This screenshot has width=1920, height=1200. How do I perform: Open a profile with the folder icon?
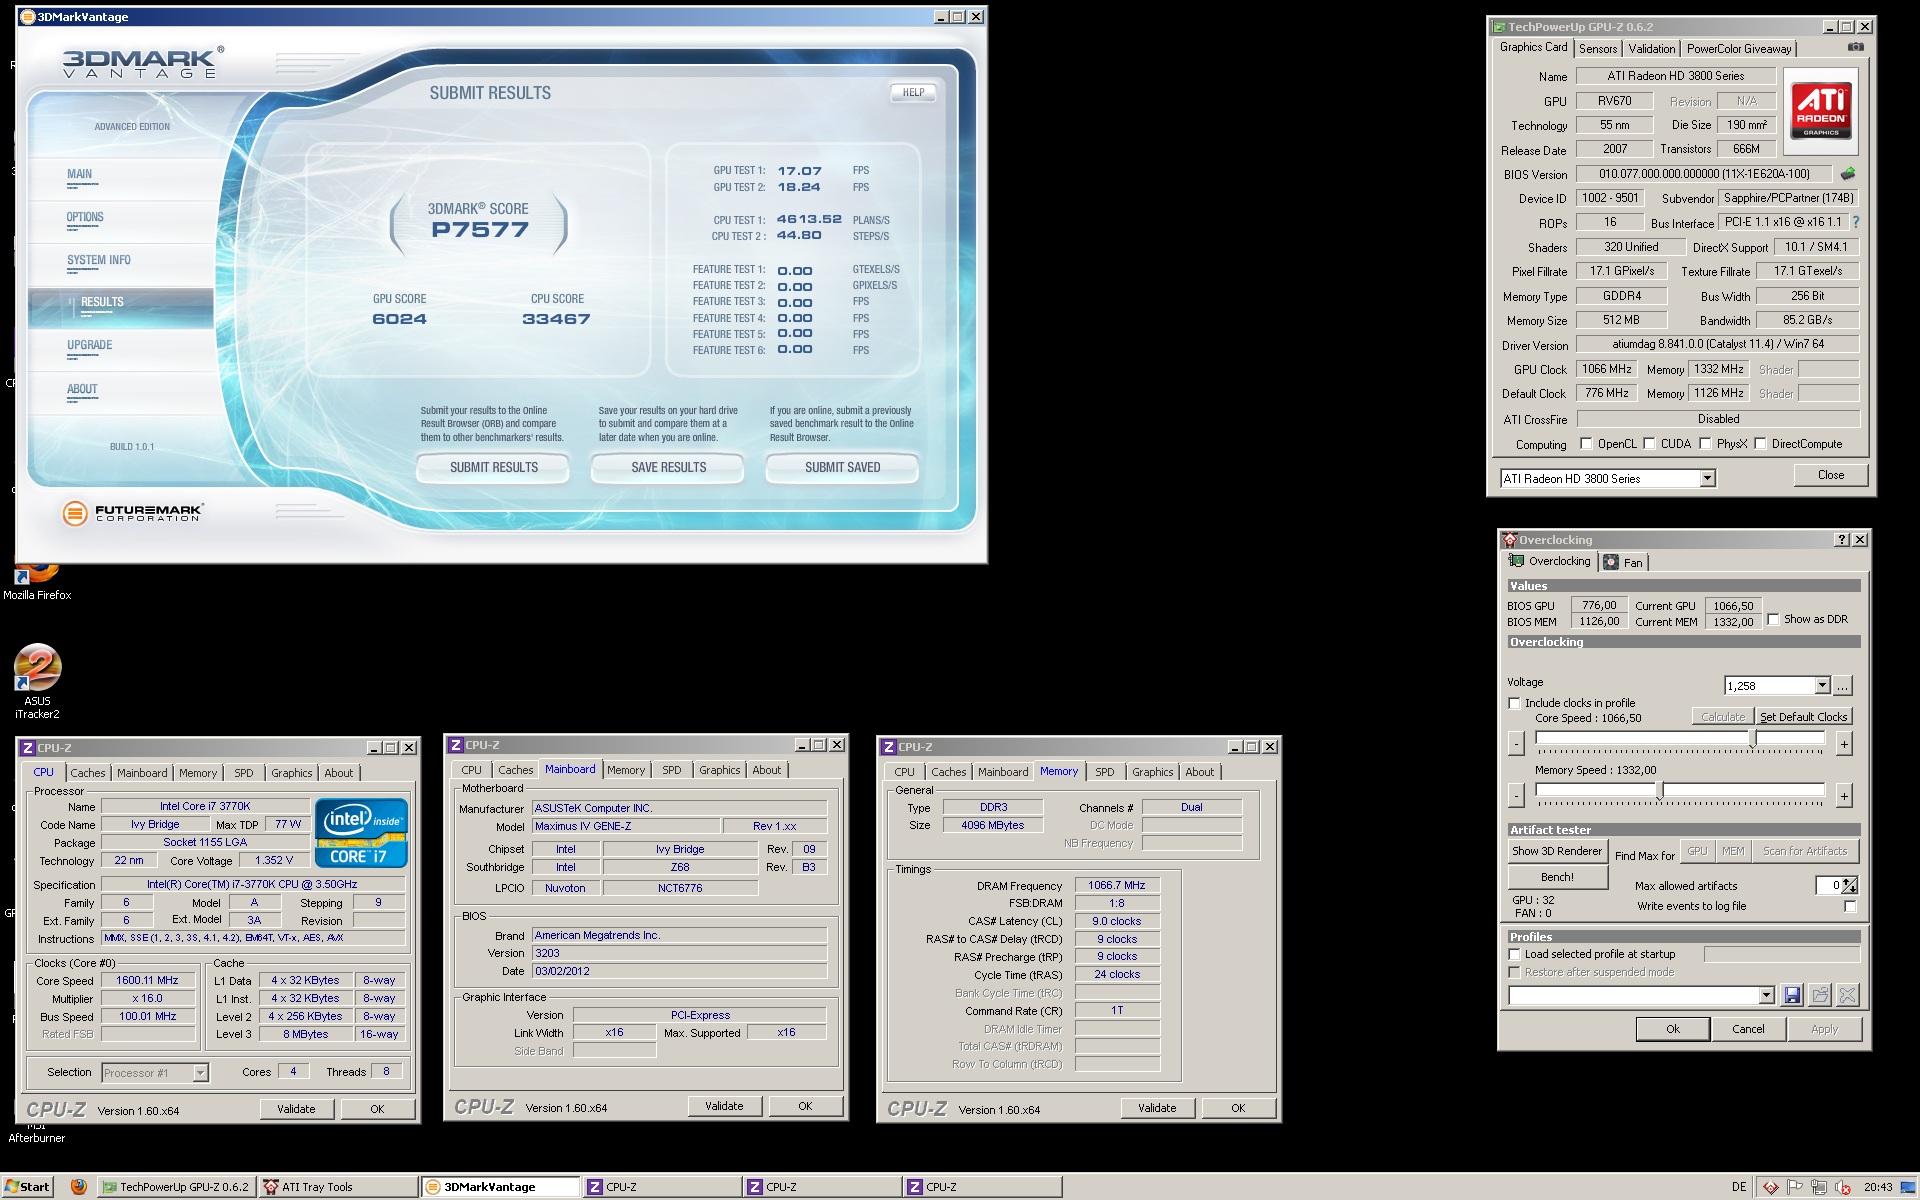pyautogui.click(x=1820, y=995)
